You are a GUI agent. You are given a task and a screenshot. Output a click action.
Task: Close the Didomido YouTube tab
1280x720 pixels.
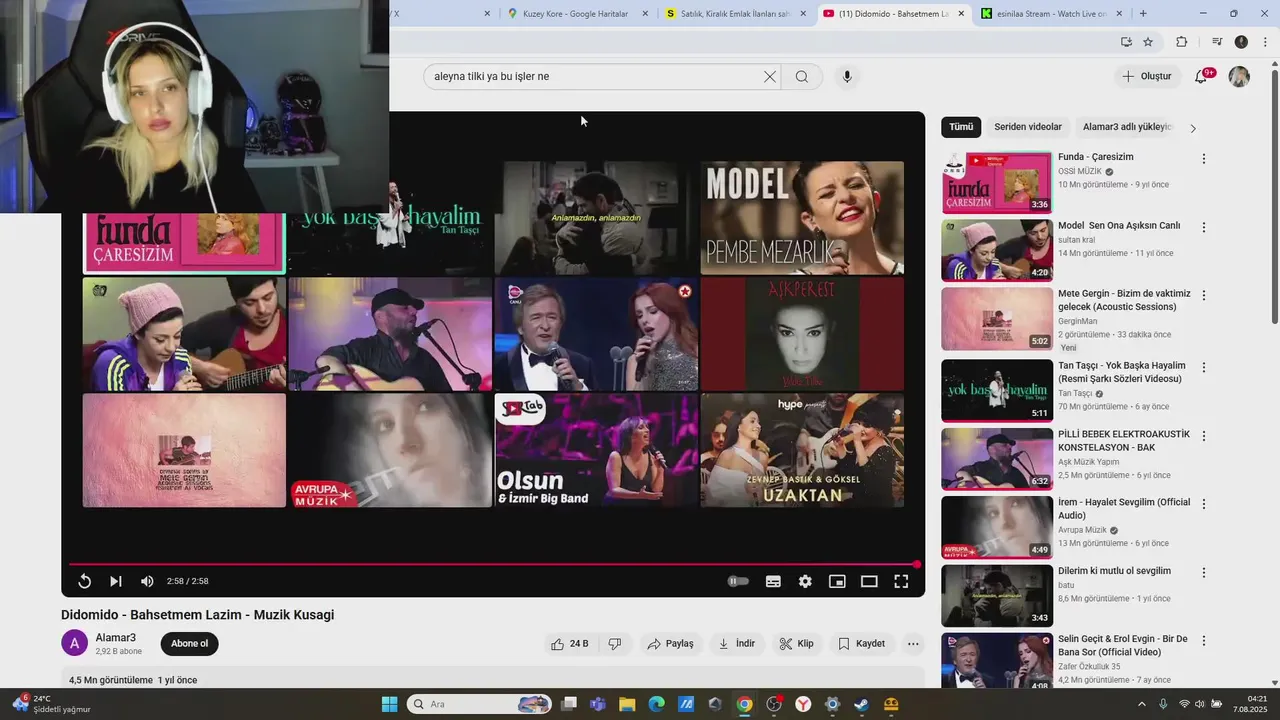pyautogui.click(x=962, y=14)
